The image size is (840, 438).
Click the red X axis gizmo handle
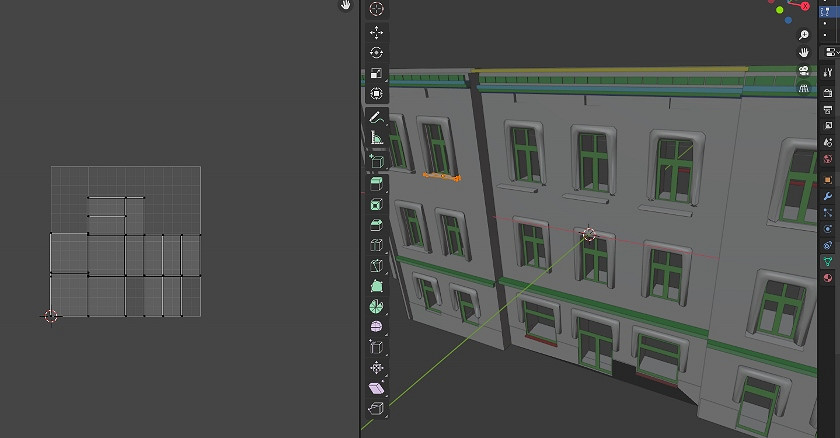805,6
